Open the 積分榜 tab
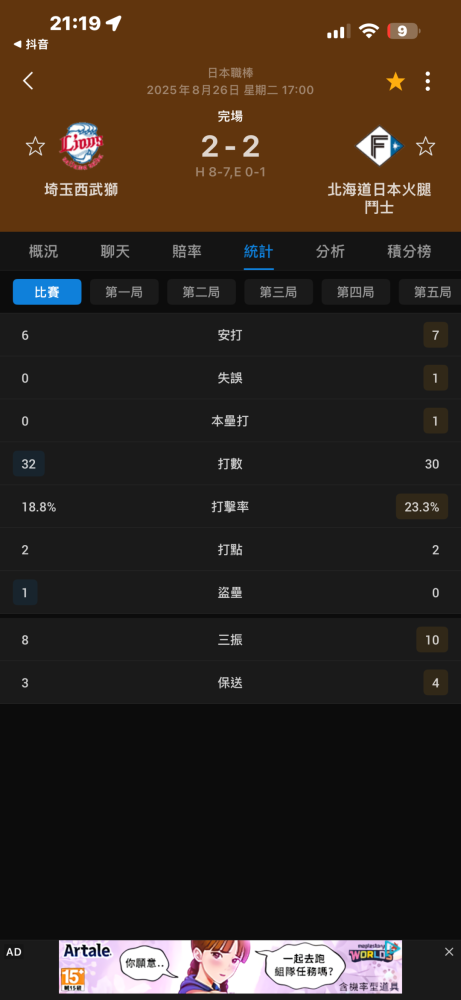Image resolution: width=461 pixels, height=1000 pixels. coord(409,251)
